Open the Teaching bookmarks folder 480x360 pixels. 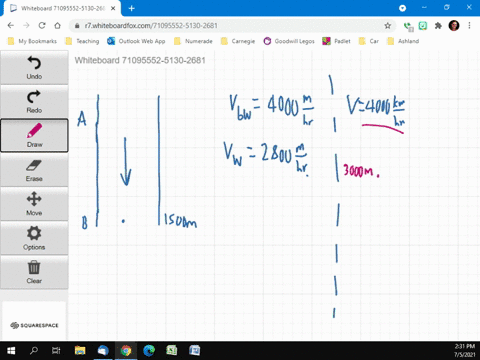click(x=83, y=41)
